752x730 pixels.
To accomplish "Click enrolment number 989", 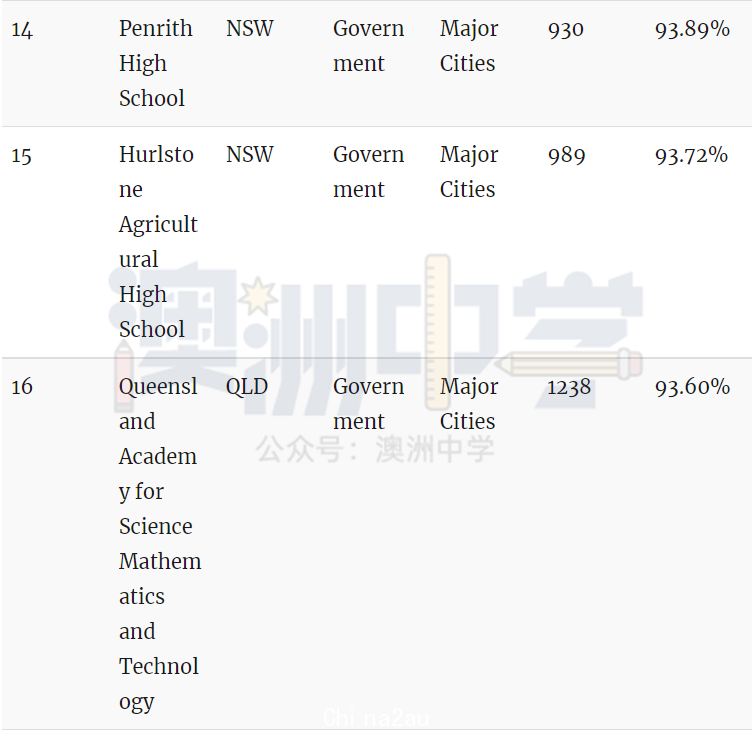I will click(566, 155).
